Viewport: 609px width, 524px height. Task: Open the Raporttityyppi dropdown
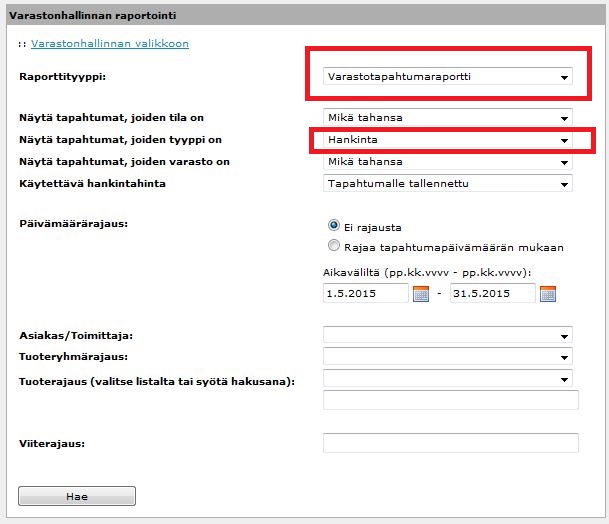point(449,77)
